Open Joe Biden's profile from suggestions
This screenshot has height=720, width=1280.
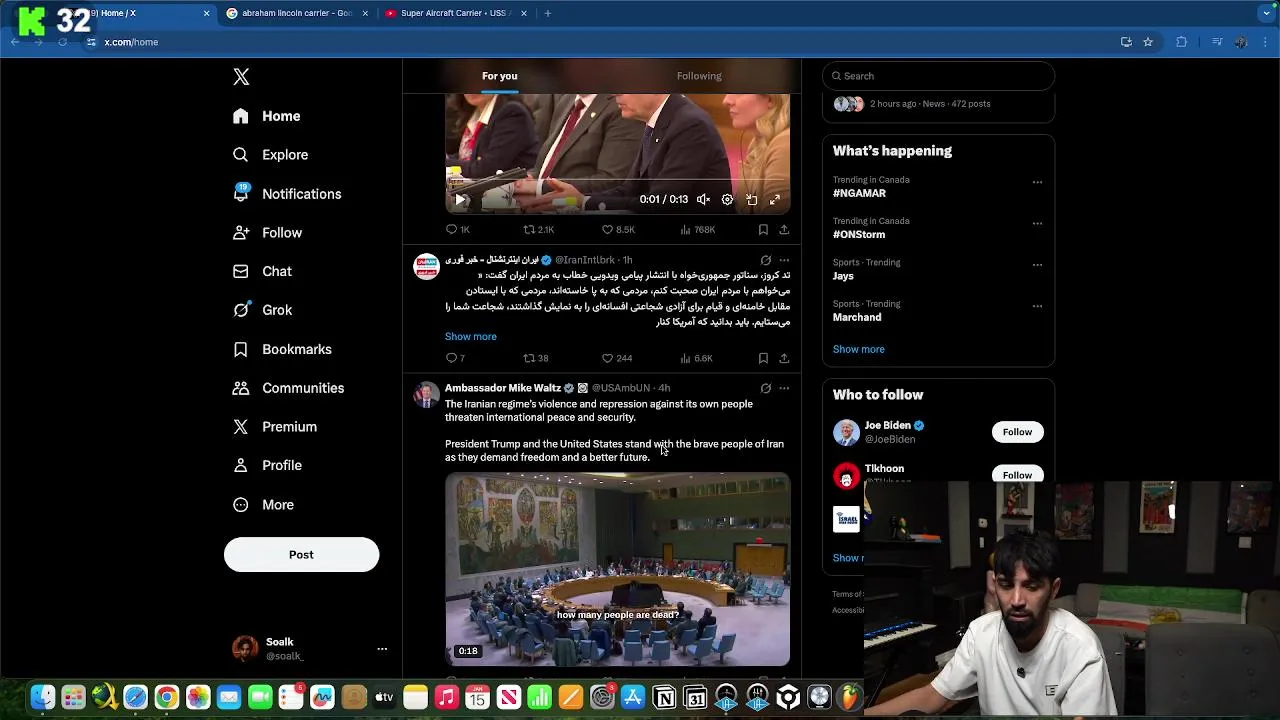click(888, 426)
